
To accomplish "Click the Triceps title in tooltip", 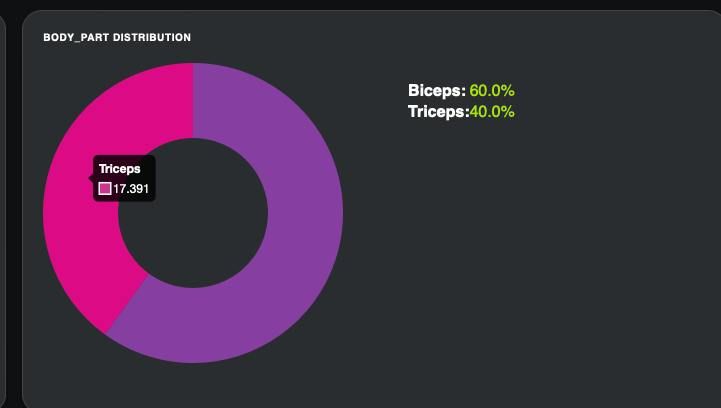I will click(119, 169).
